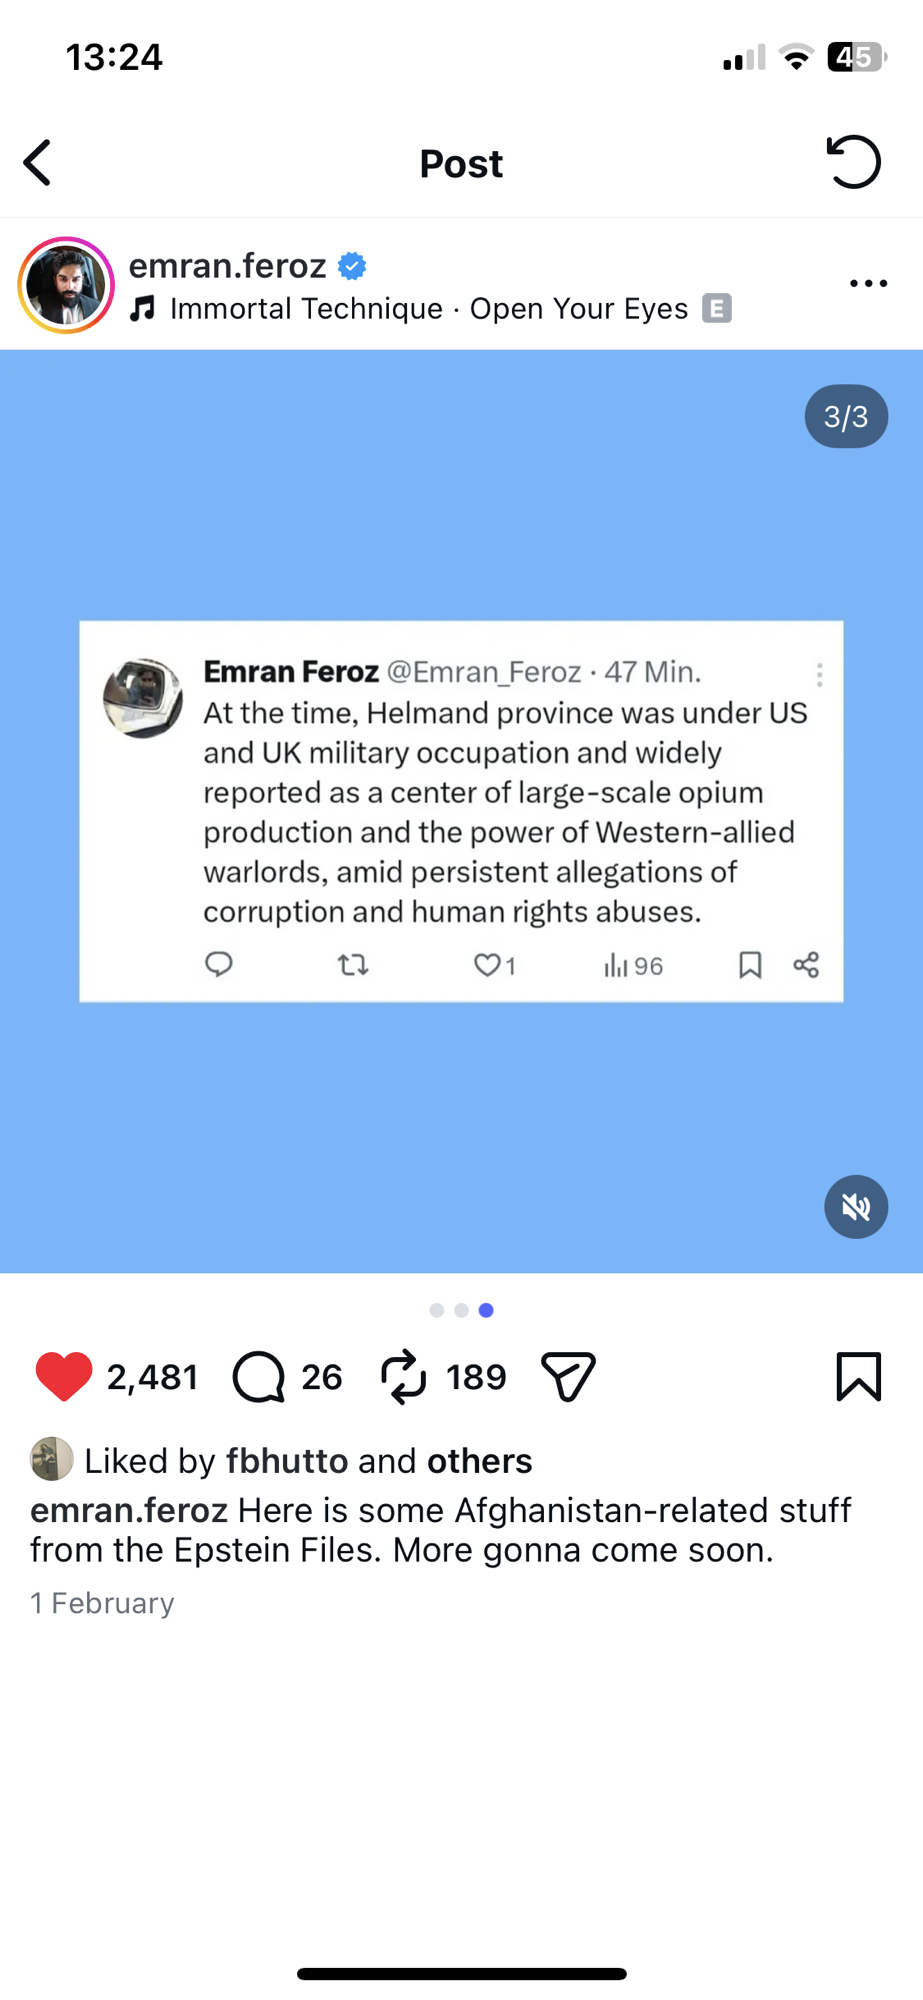Tap the back arrow icon
Image resolution: width=923 pixels, height=2000 pixels.
[38, 163]
